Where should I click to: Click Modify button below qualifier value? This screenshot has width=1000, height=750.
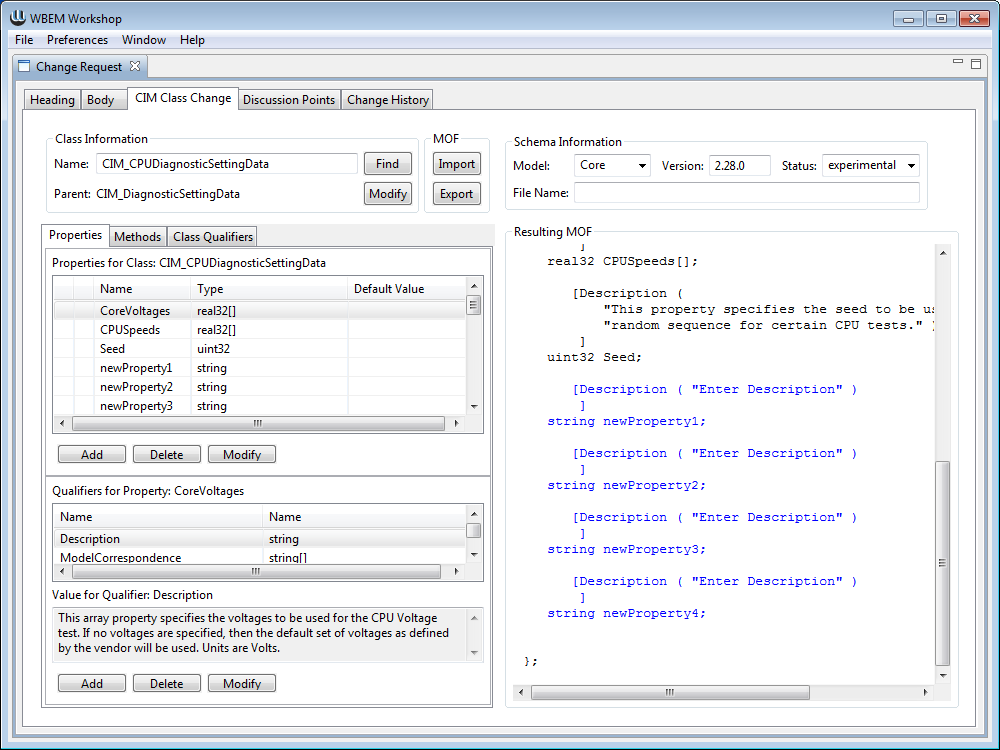point(242,683)
